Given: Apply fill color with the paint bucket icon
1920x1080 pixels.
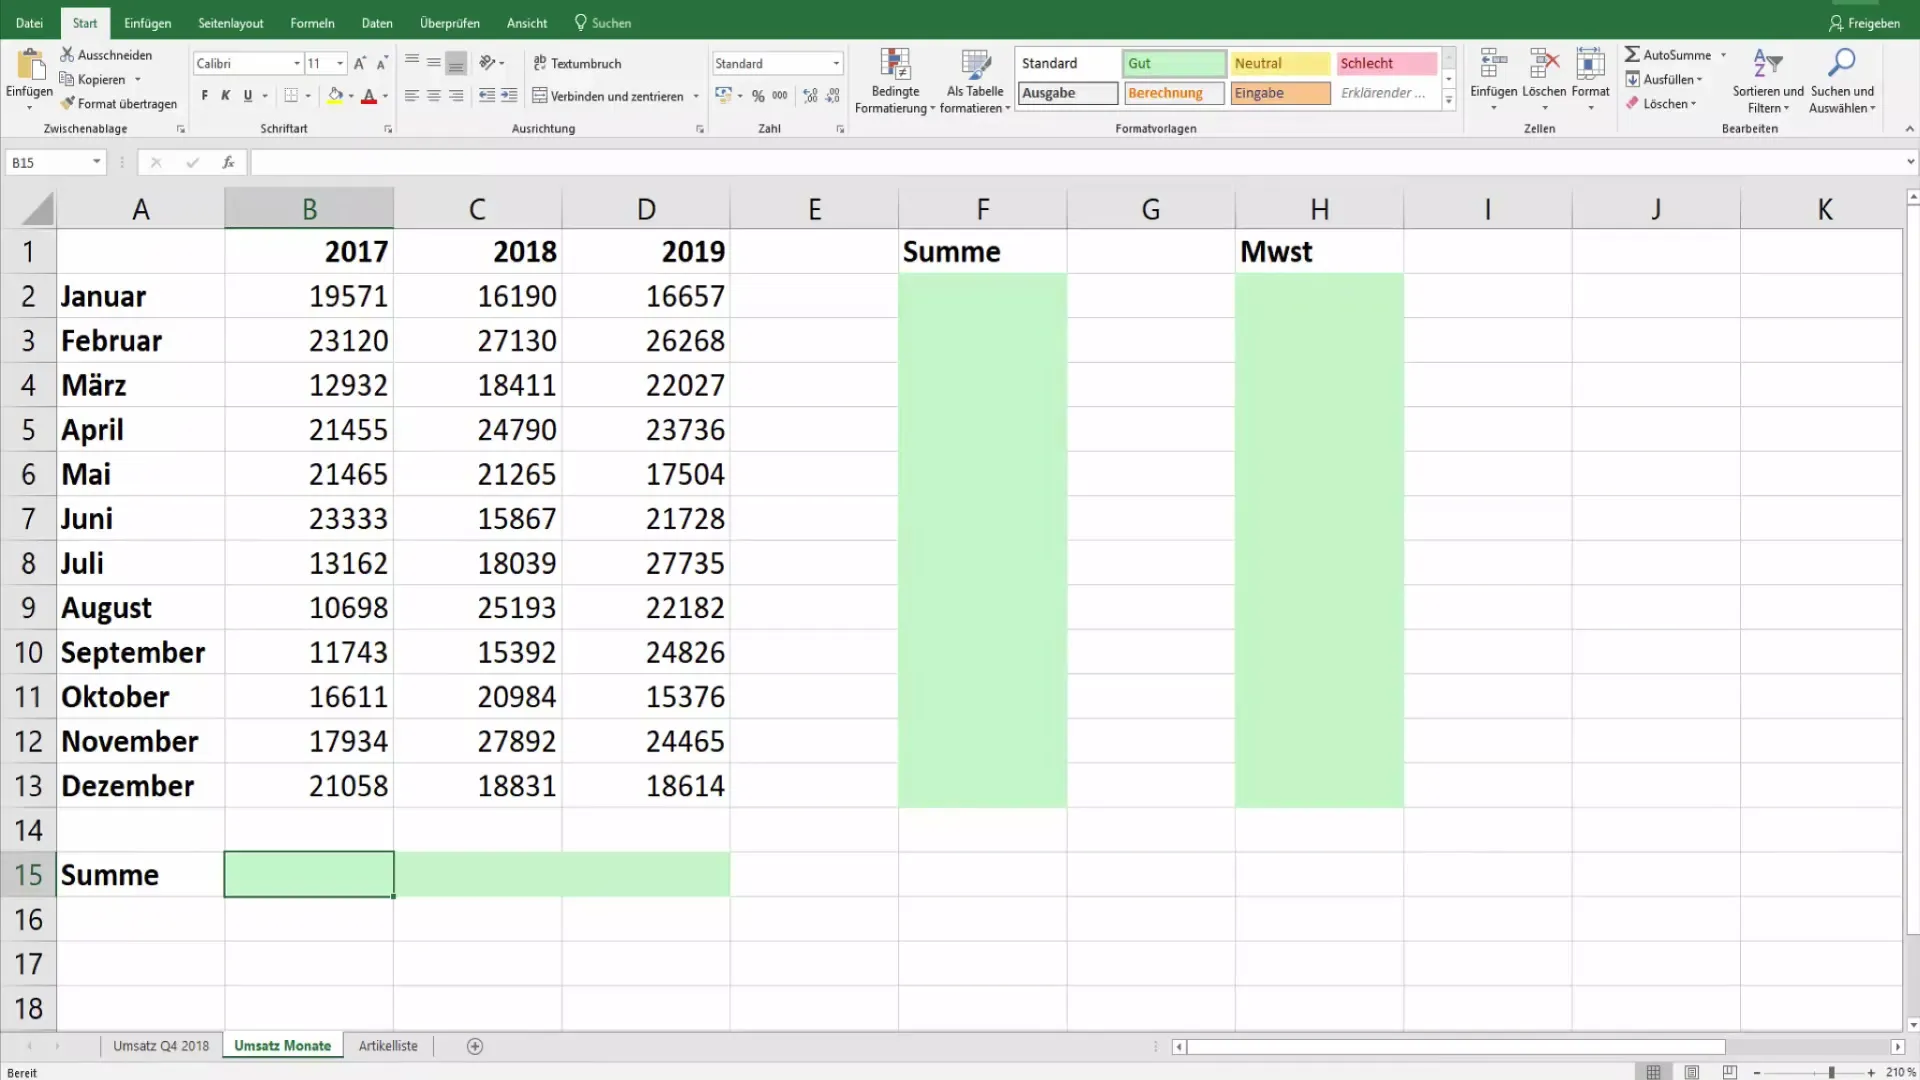Looking at the screenshot, I should pyautogui.click(x=336, y=96).
